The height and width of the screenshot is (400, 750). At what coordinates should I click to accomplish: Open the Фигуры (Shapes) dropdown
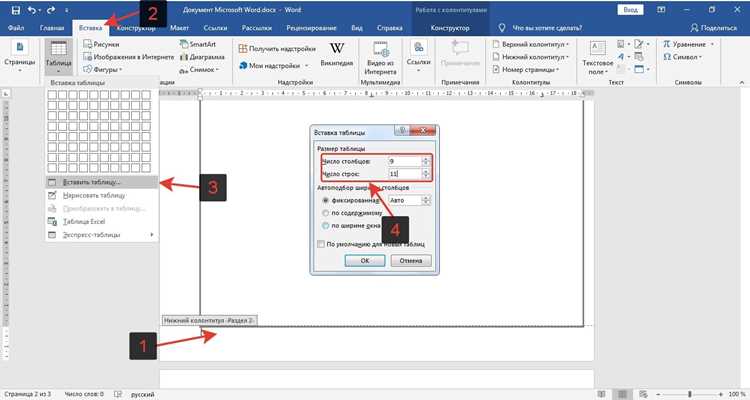[x=102, y=69]
